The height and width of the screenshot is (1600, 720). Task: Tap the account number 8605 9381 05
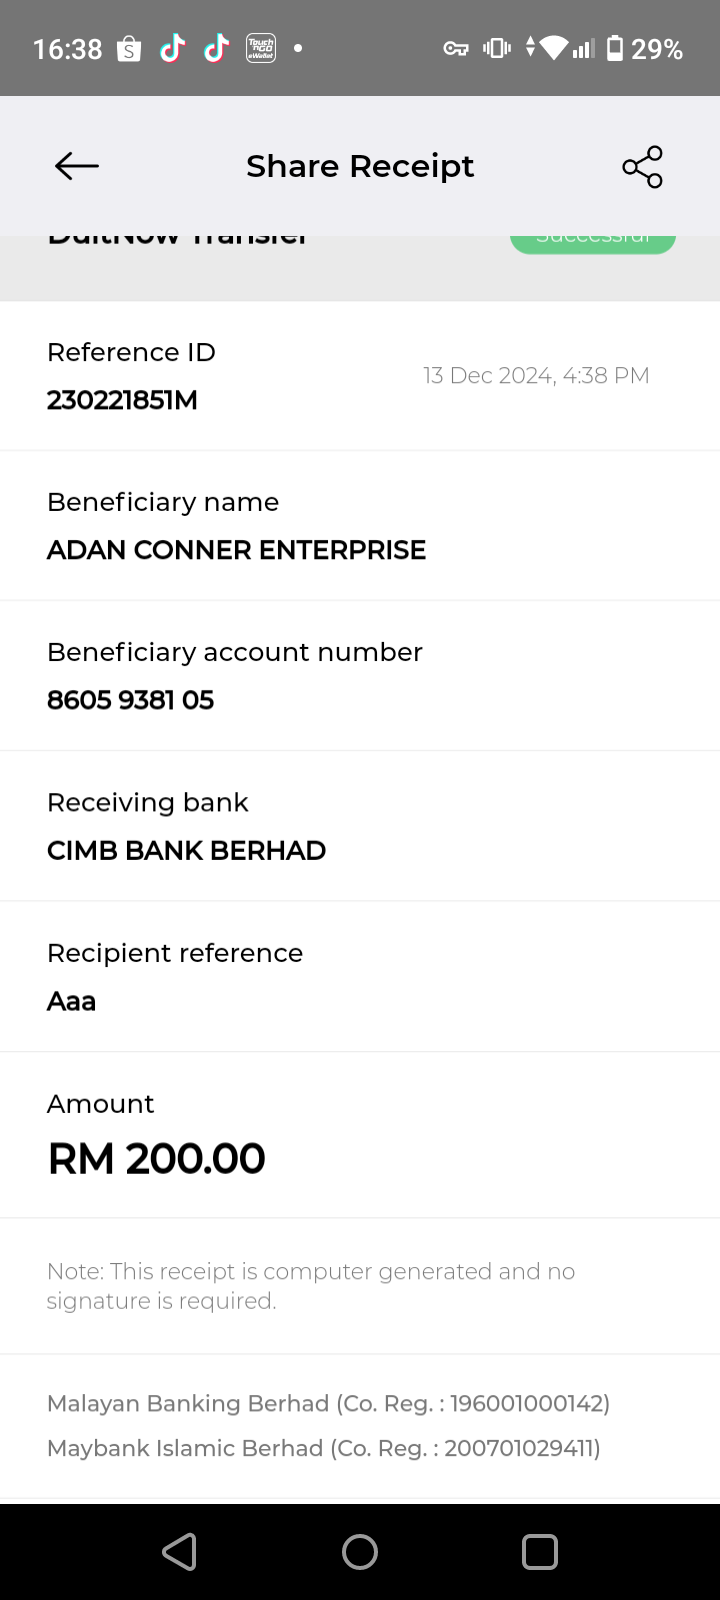(130, 700)
